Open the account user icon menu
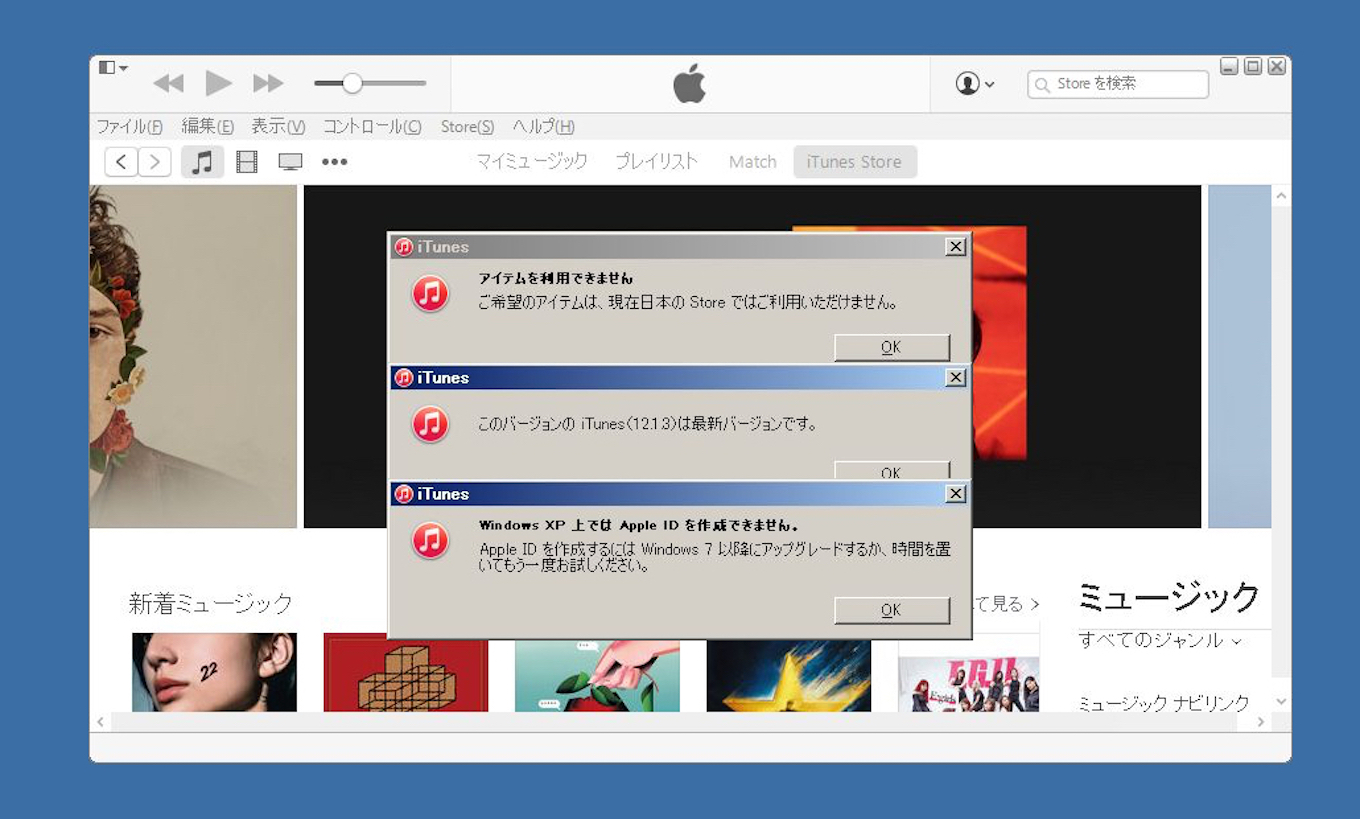1360x819 pixels. pos(975,84)
